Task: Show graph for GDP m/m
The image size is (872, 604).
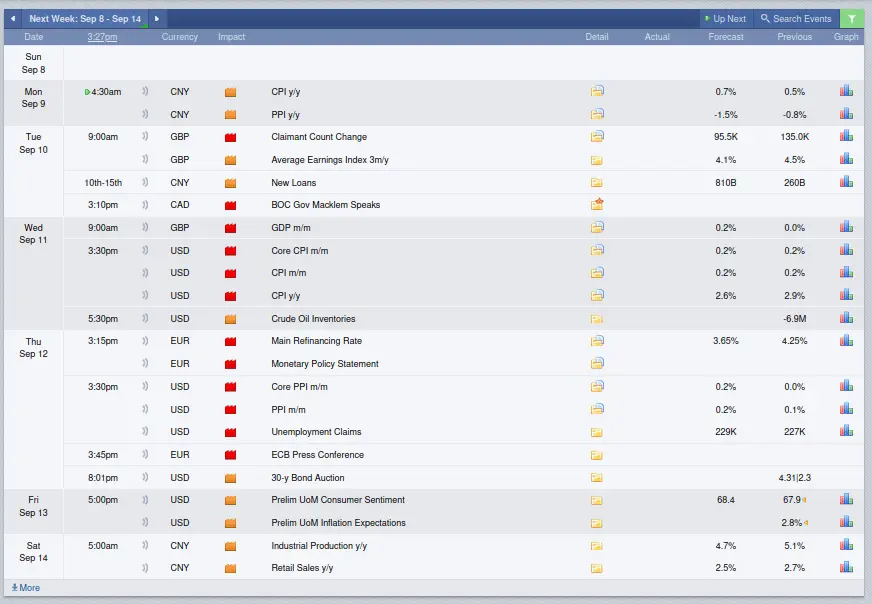Action: (x=846, y=226)
